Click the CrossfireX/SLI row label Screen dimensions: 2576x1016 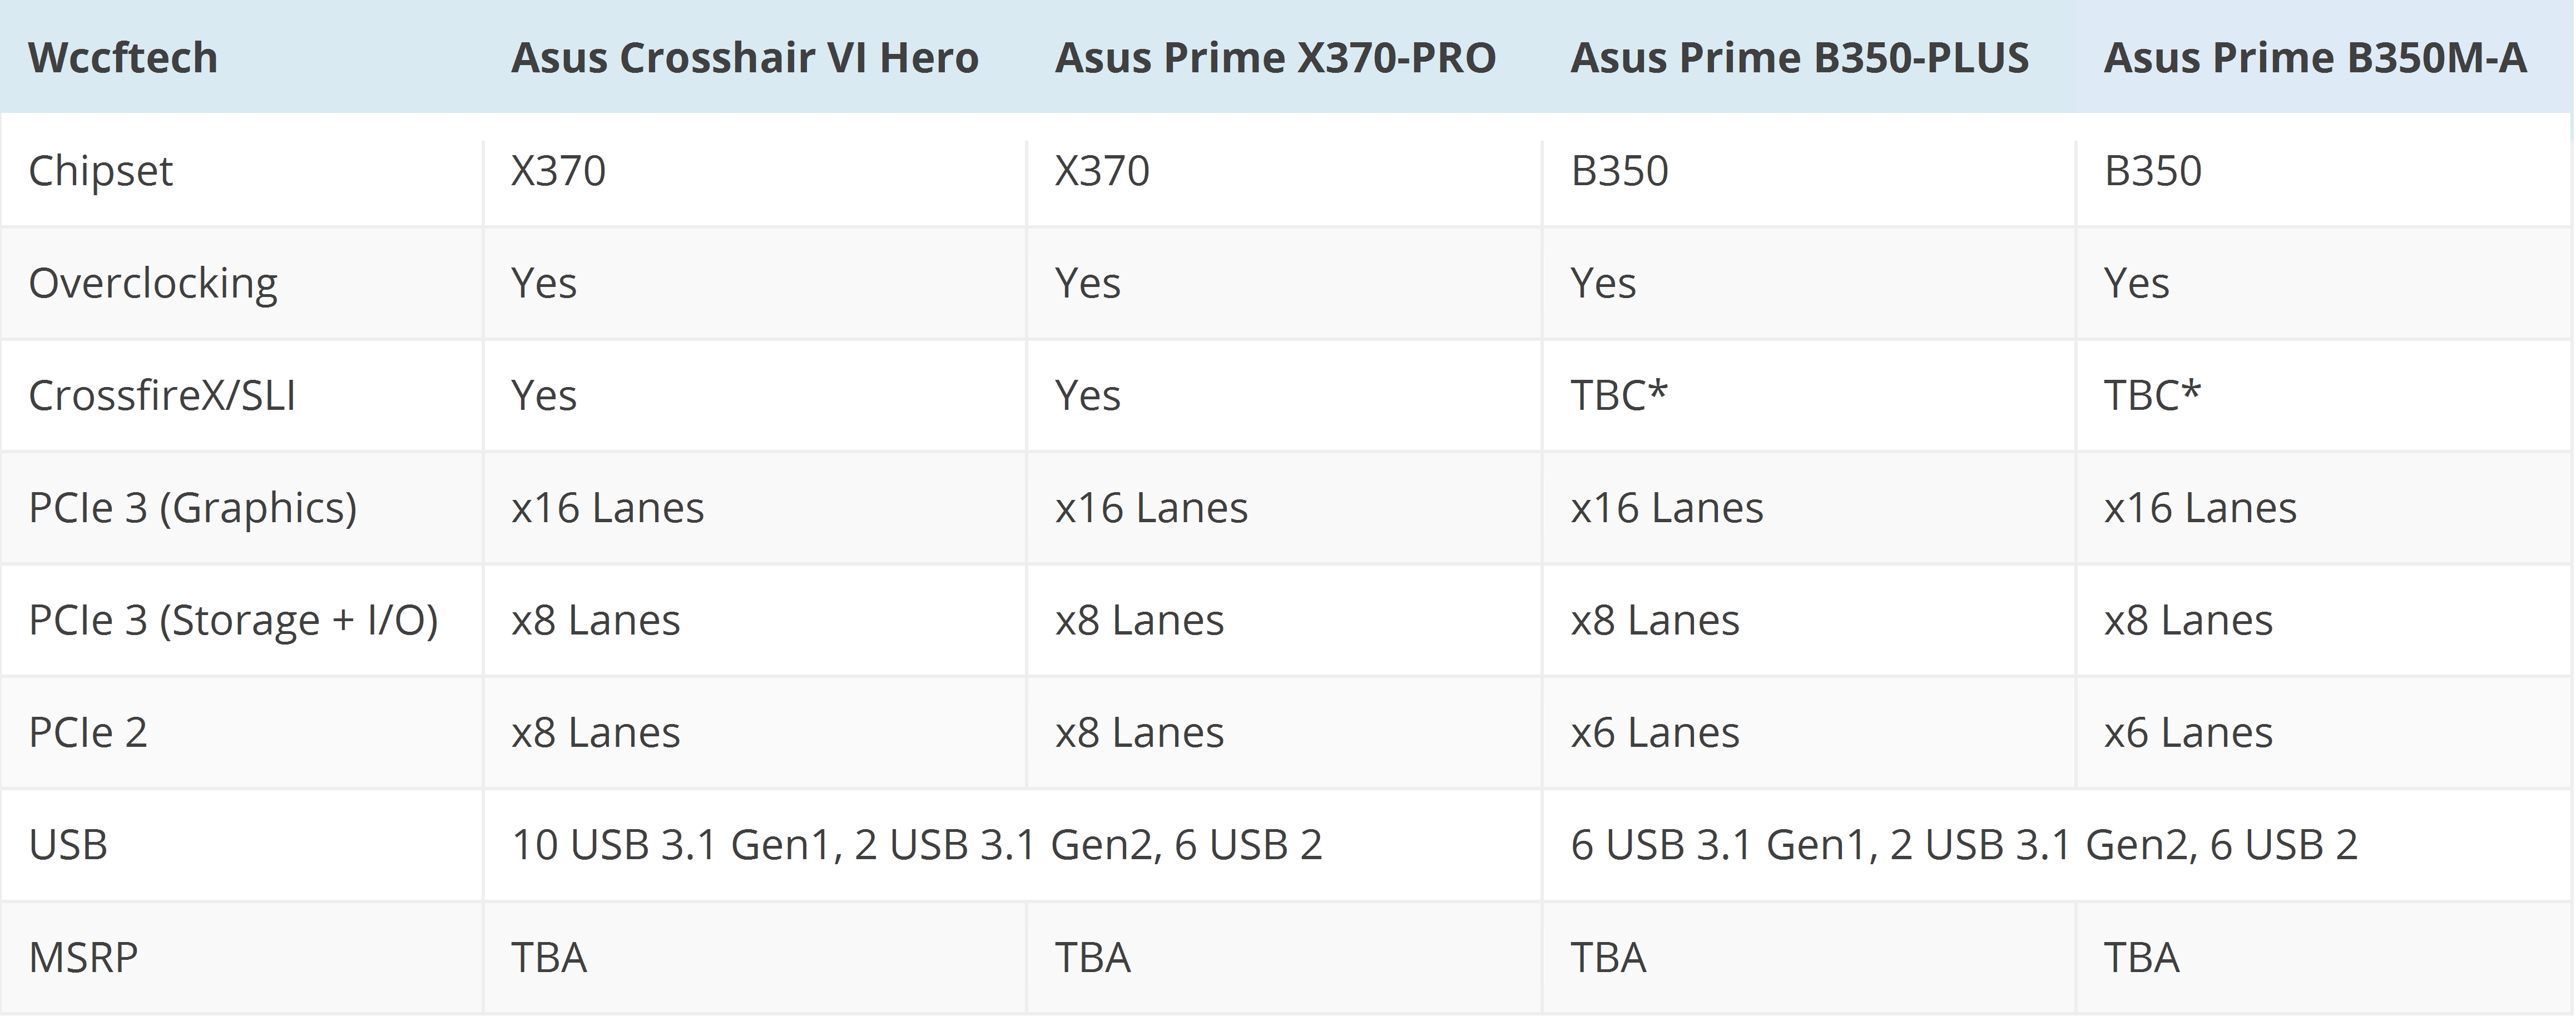(162, 396)
